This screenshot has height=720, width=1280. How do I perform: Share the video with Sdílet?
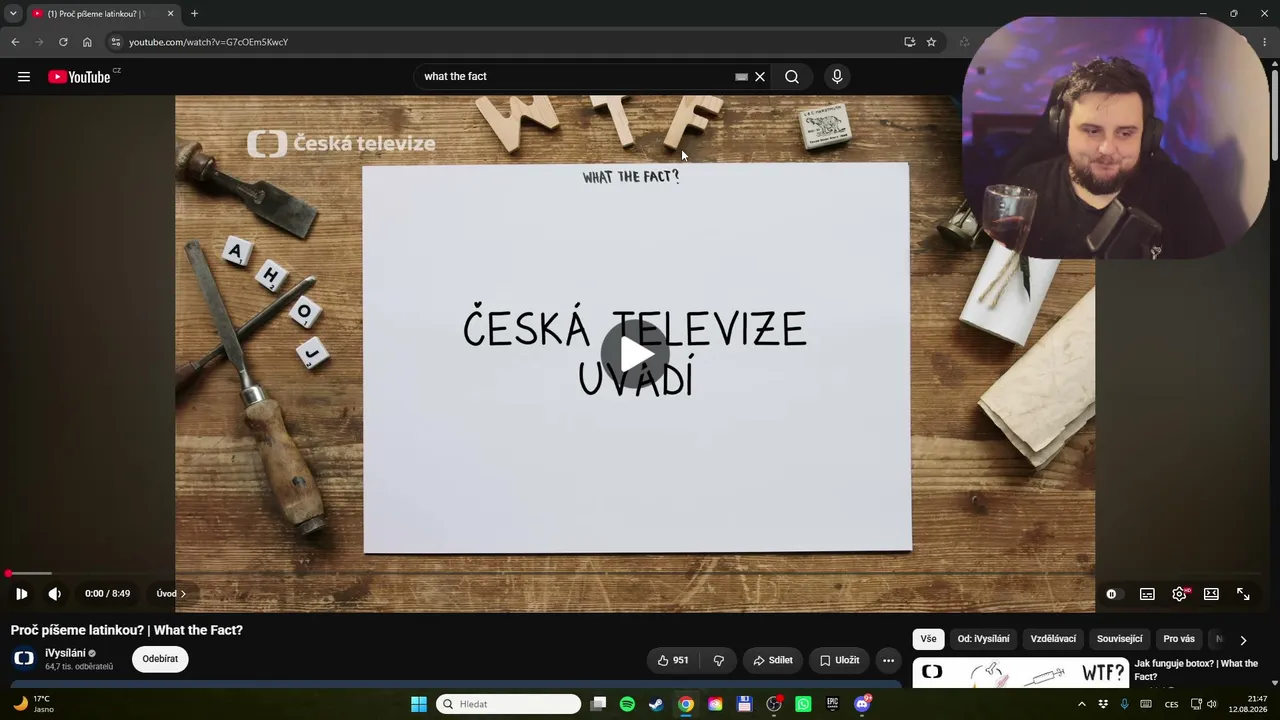(772, 660)
